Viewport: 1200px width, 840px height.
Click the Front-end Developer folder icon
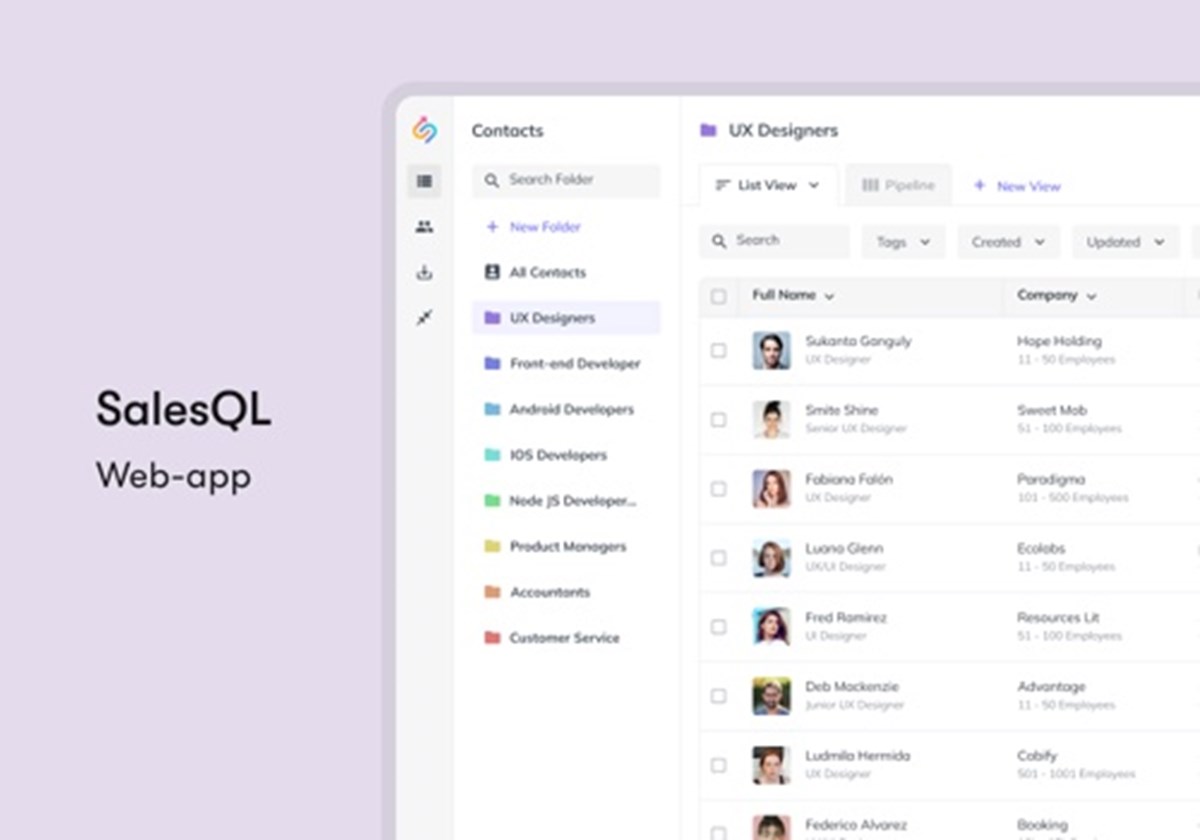pyautogui.click(x=492, y=364)
